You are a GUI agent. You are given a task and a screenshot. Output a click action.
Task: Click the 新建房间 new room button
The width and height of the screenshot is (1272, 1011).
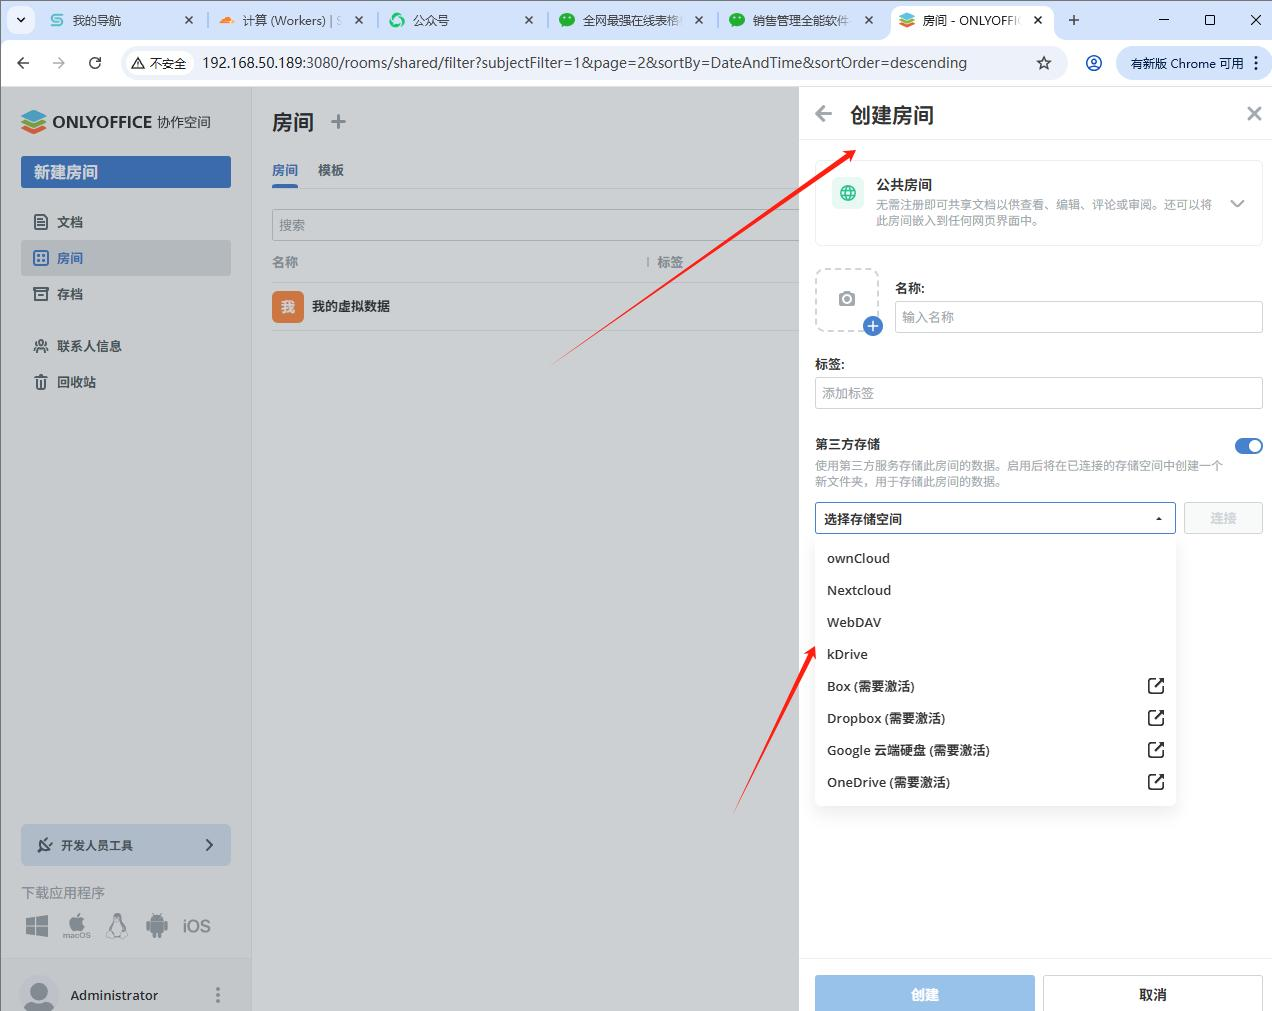tap(126, 172)
